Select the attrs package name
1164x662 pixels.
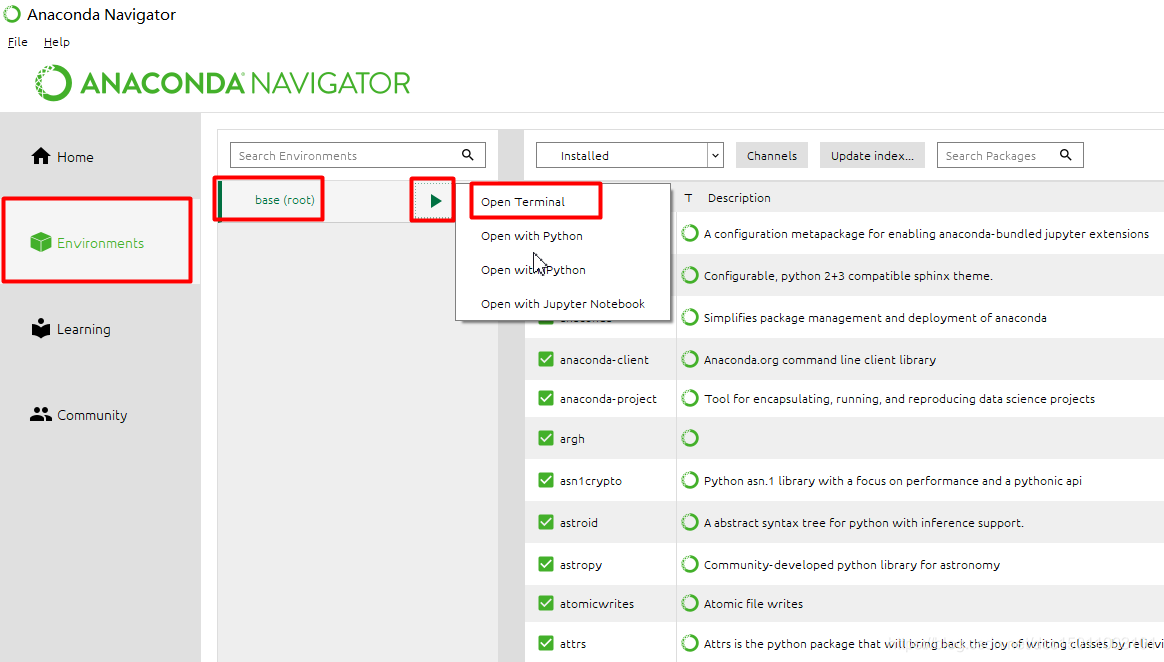click(x=572, y=644)
